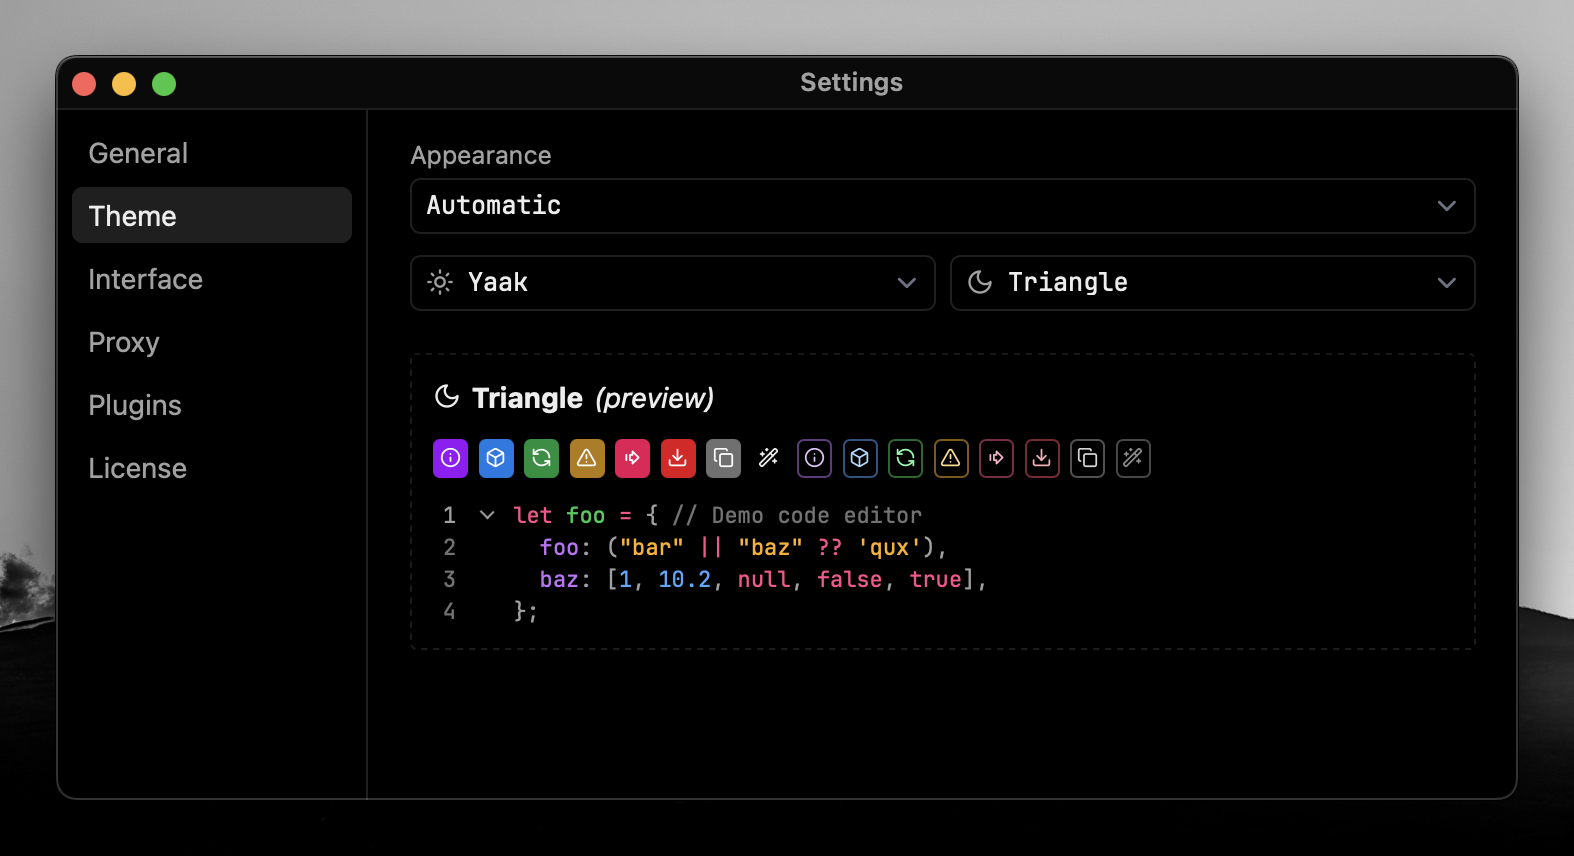This screenshot has width=1574, height=856.
Task: Switch to the Interface settings tab
Action: click(145, 279)
